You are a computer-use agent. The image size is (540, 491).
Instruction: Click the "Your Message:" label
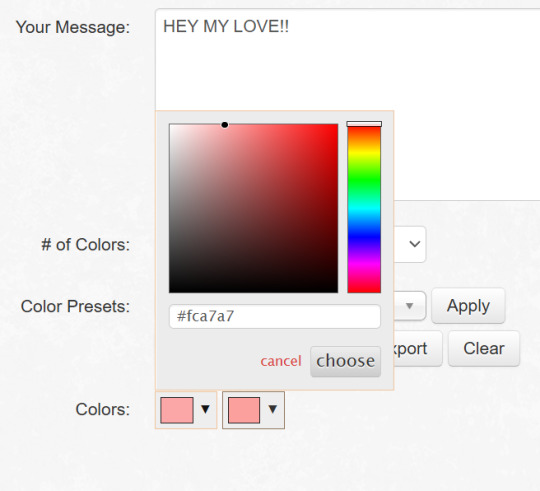pyautogui.click(x=73, y=27)
